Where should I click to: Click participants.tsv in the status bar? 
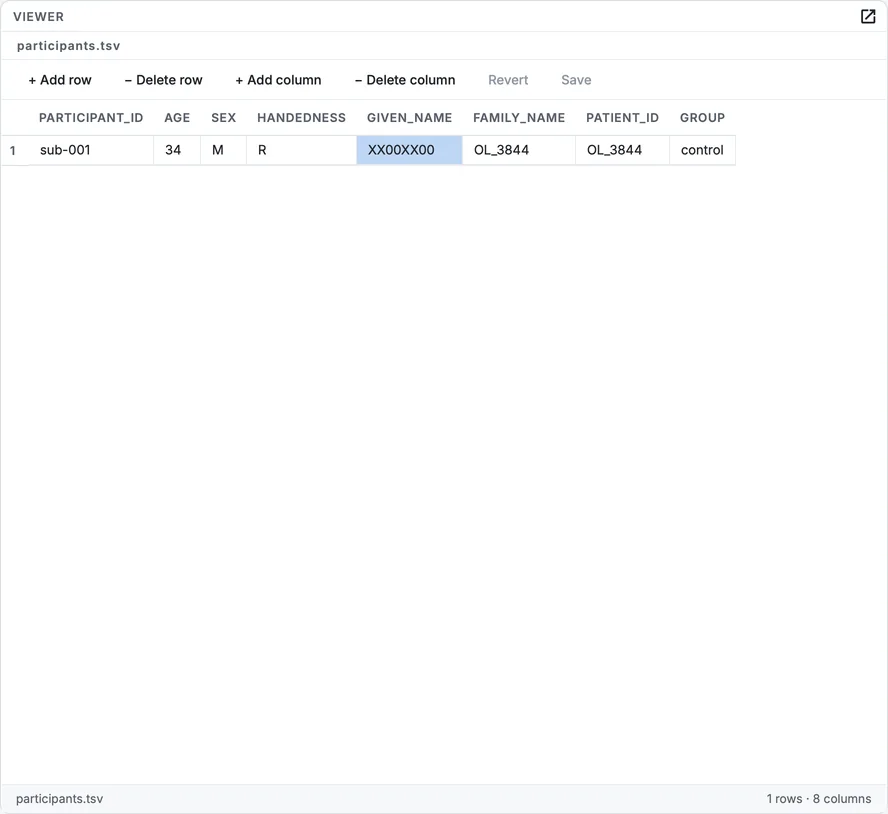[x=59, y=799]
